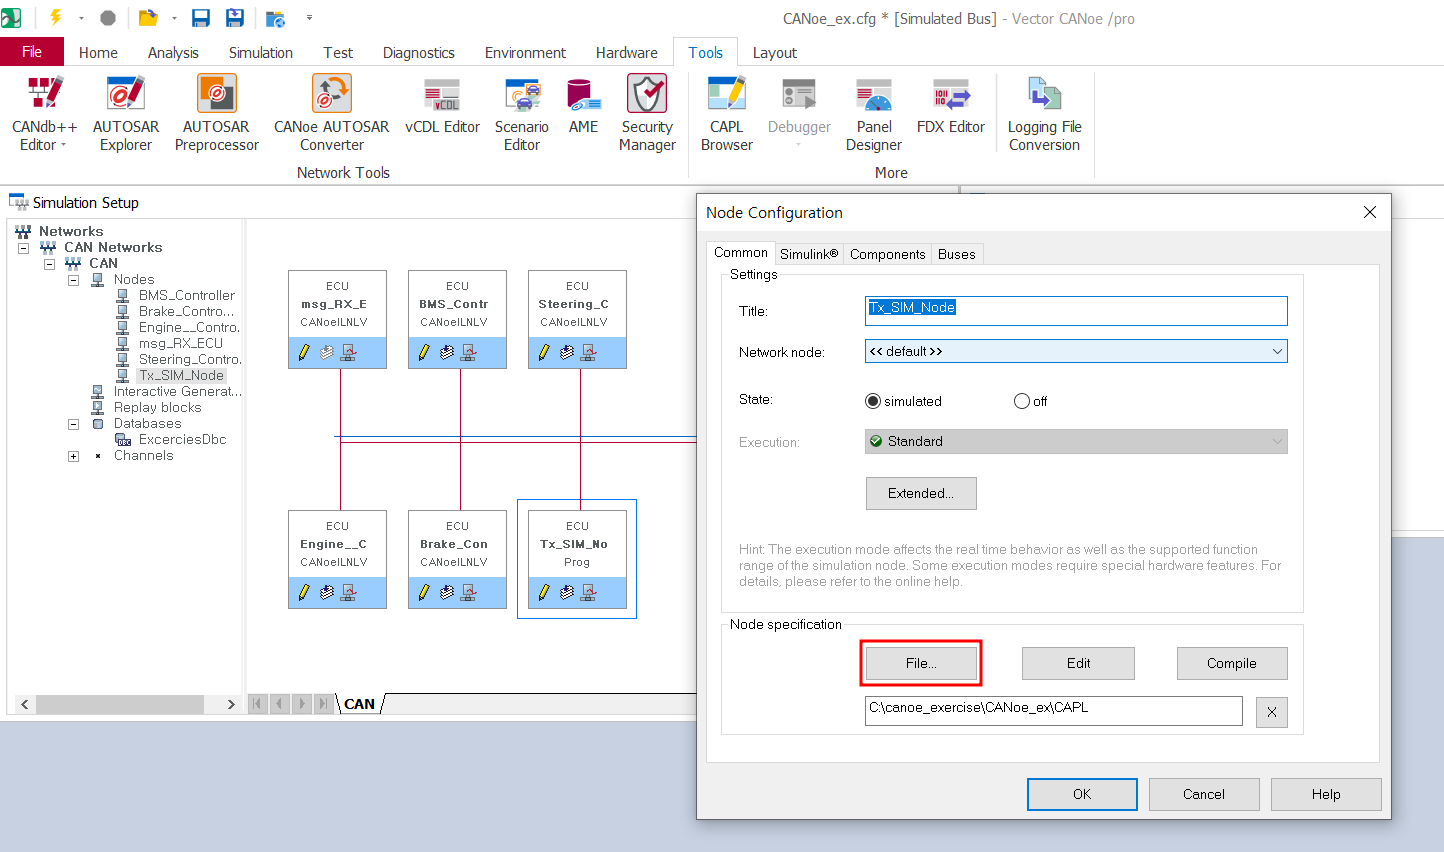Image resolution: width=1444 pixels, height=852 pixels.
Task: Collapse the Nodes tree branch
Action: click(x=73, y=279)
